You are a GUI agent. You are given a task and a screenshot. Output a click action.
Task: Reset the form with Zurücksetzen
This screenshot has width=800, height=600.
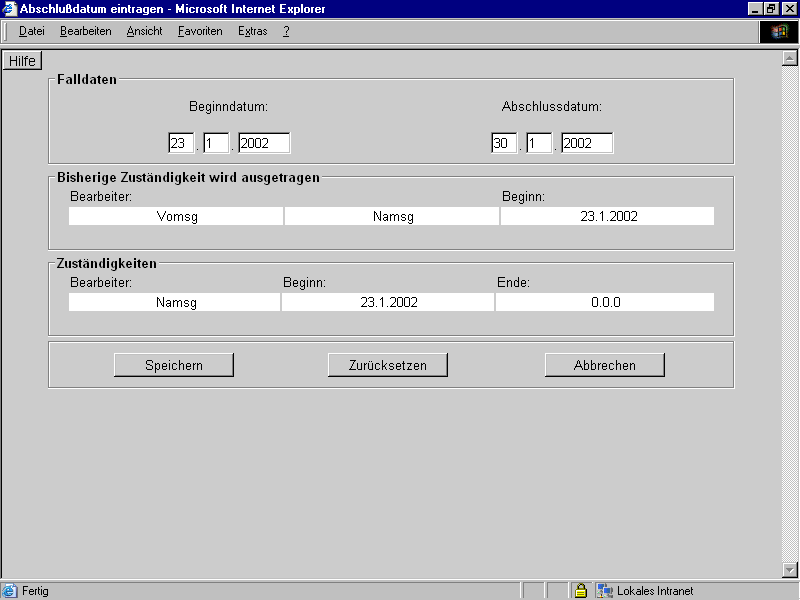coord(388,365)
